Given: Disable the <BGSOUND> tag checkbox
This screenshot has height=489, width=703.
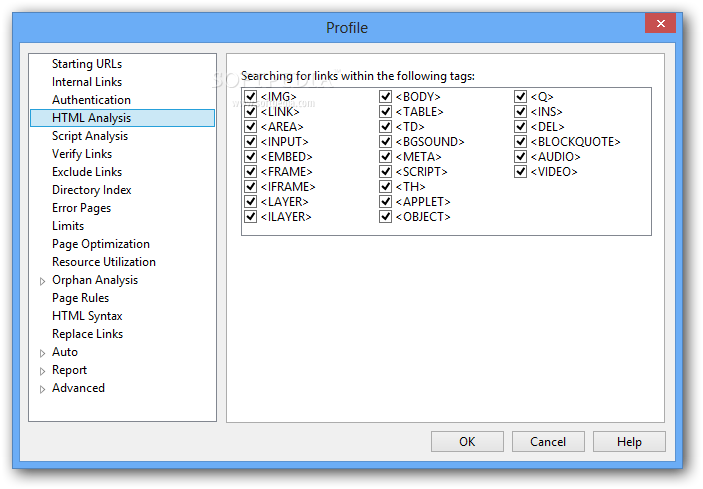Looking at the screenshot, I should coord(385,141).
